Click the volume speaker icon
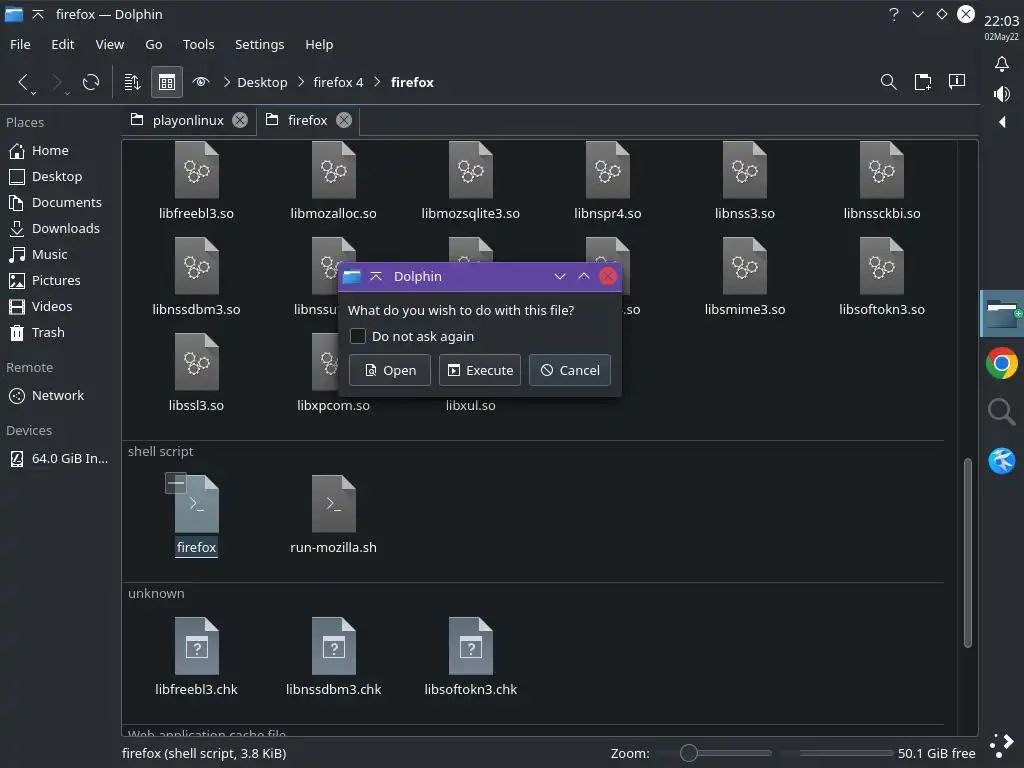 click(x=1001, y=94)
